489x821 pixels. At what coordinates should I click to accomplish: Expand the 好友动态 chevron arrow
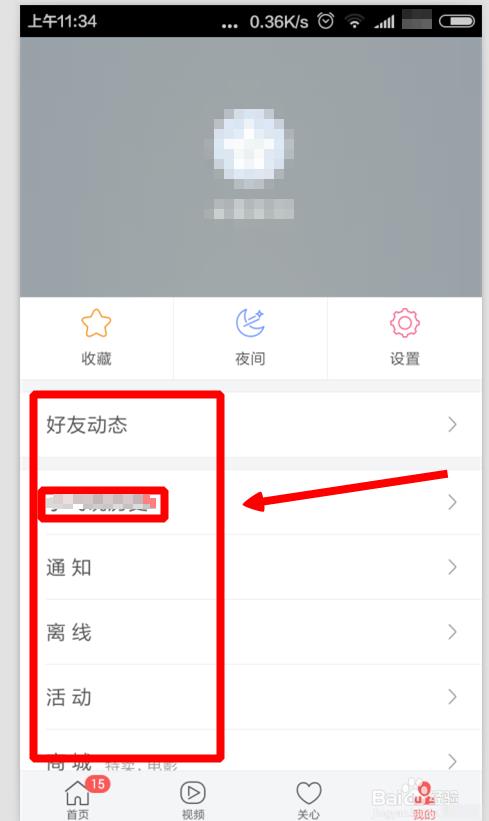click(452, 425)
